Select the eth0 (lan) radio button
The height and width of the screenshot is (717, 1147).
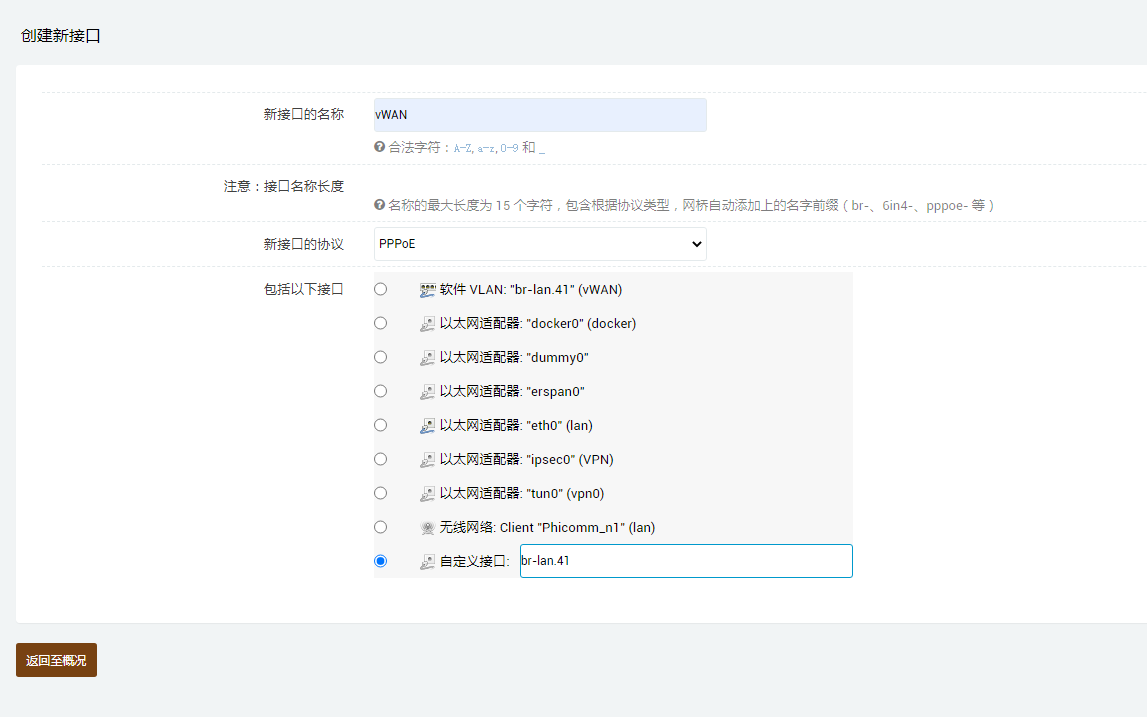[380, 425]
